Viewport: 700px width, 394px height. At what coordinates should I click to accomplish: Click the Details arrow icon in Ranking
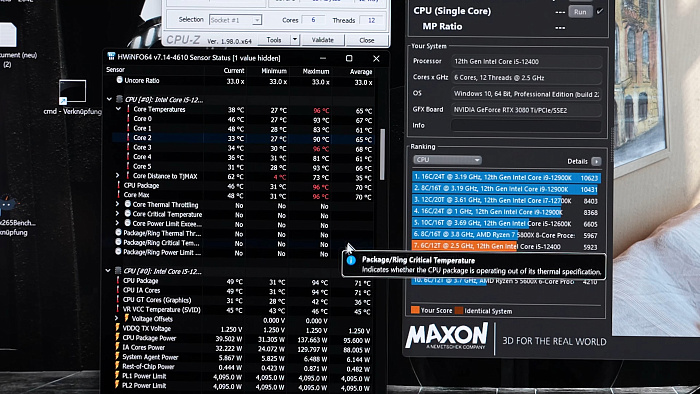(596, 161)
